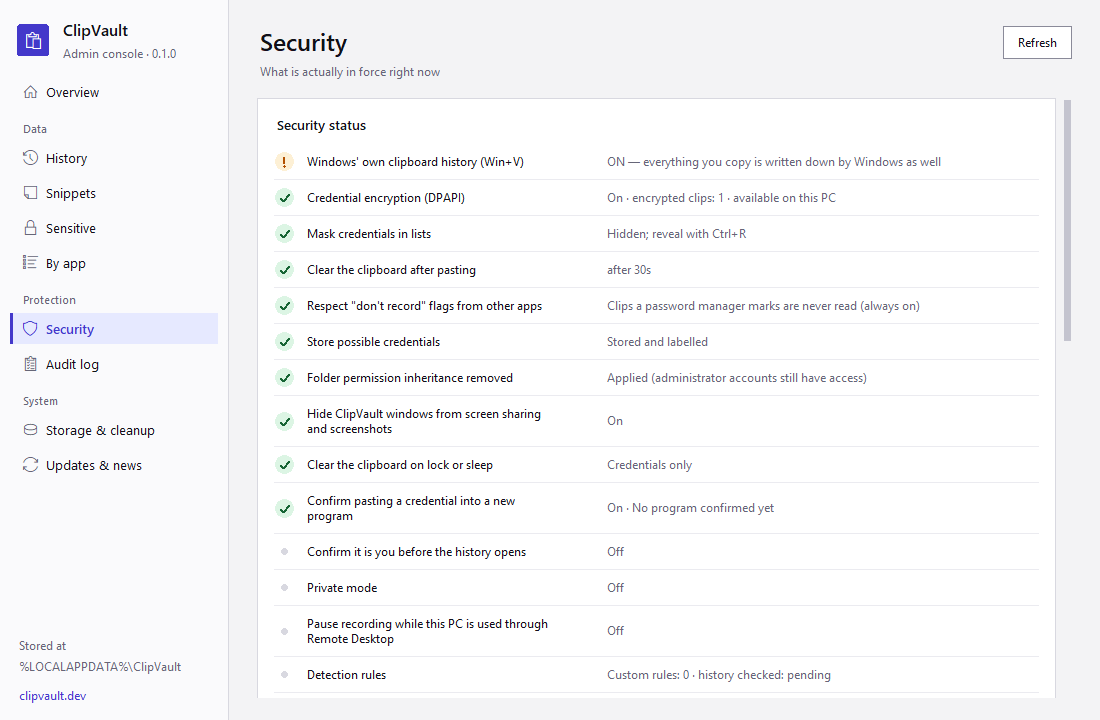
Task: Click the green check beside Hide ClipVault windows
Action: 284,421
